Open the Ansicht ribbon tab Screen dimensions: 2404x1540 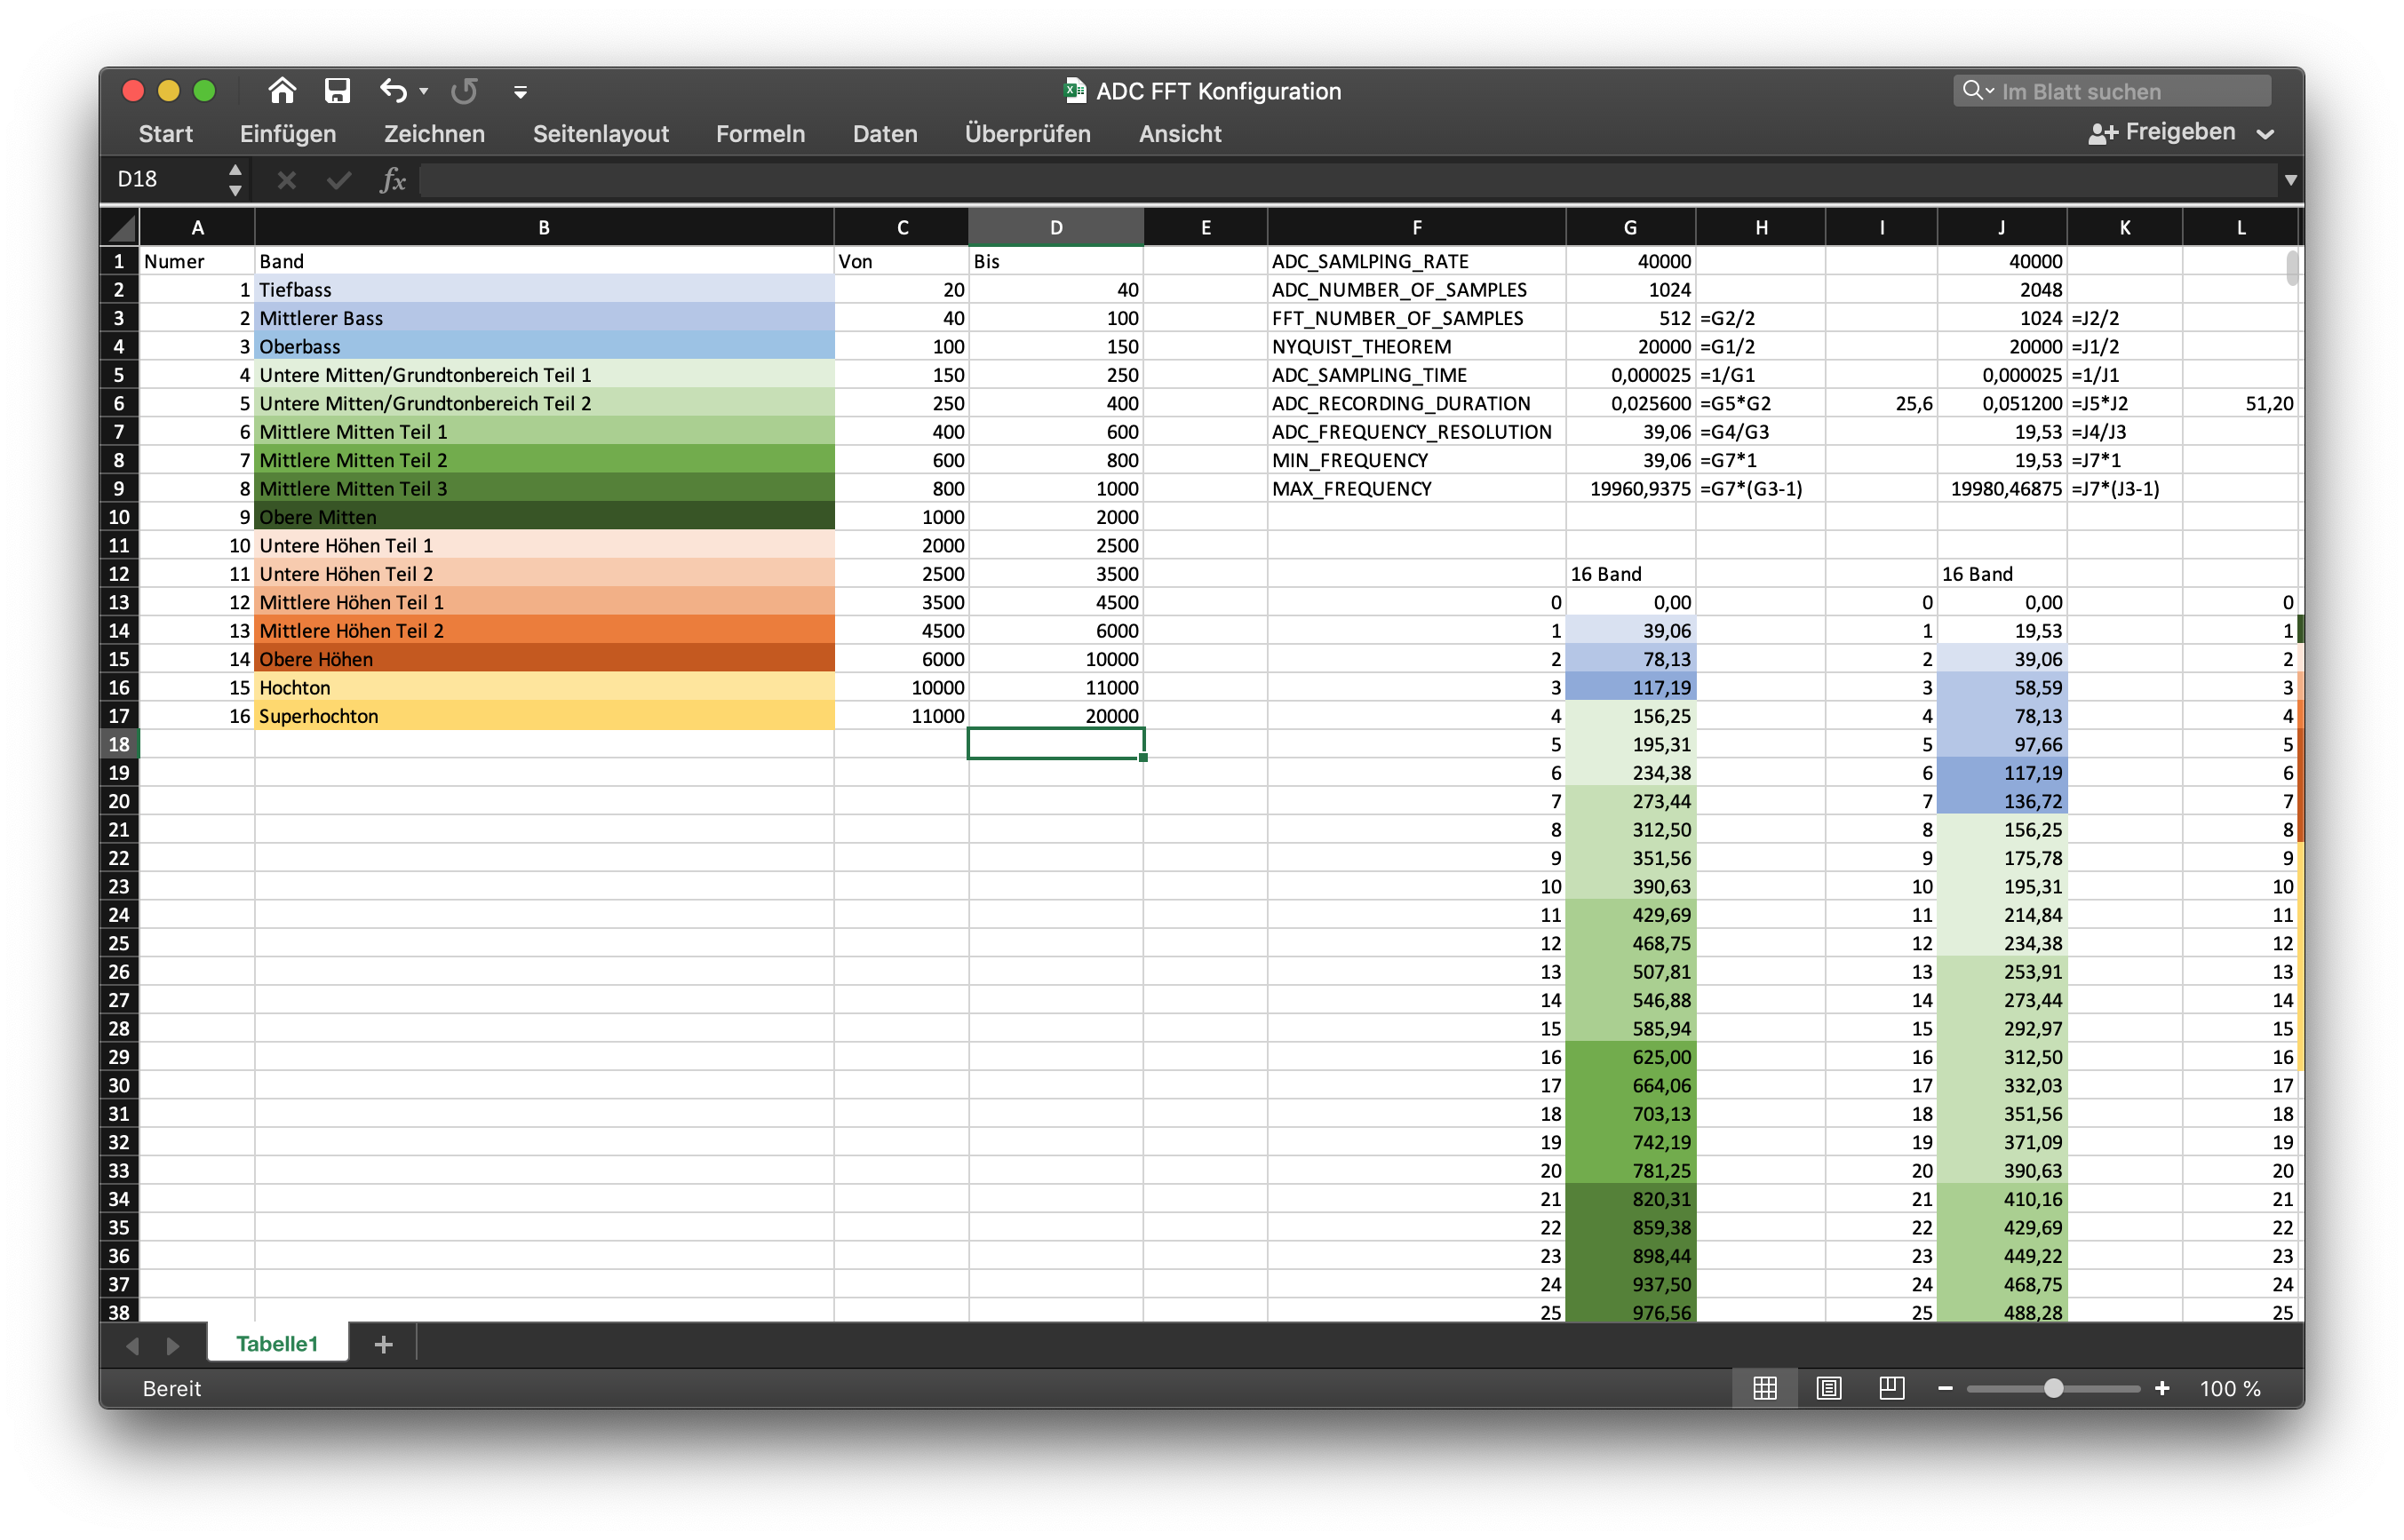tap(1180, 134)
